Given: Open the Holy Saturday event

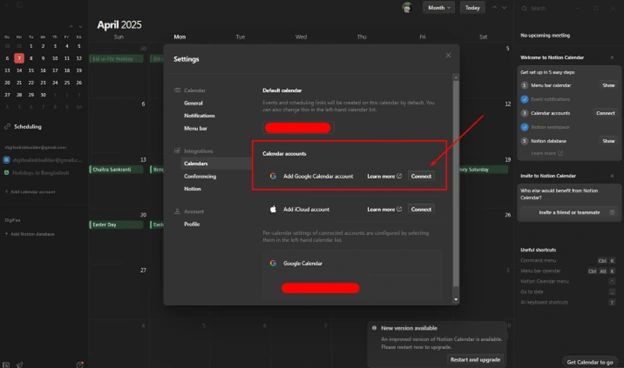Looking at the screenshot, I should point(484,169).
